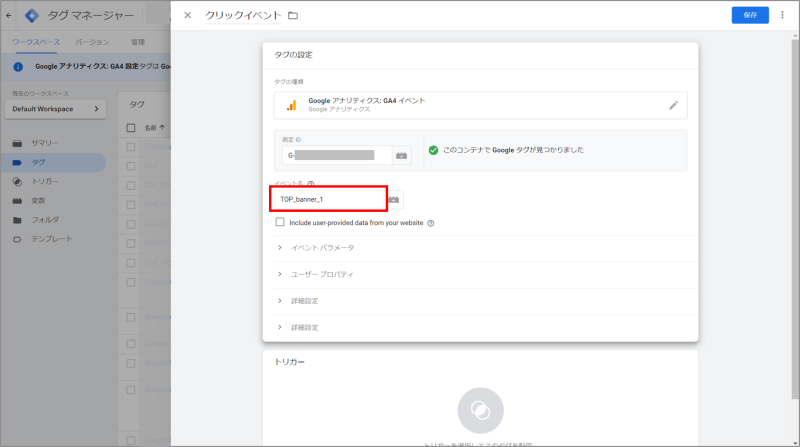Click the vertical scrollbar of the editor panel
800x447 pixels.
point(795,217)
